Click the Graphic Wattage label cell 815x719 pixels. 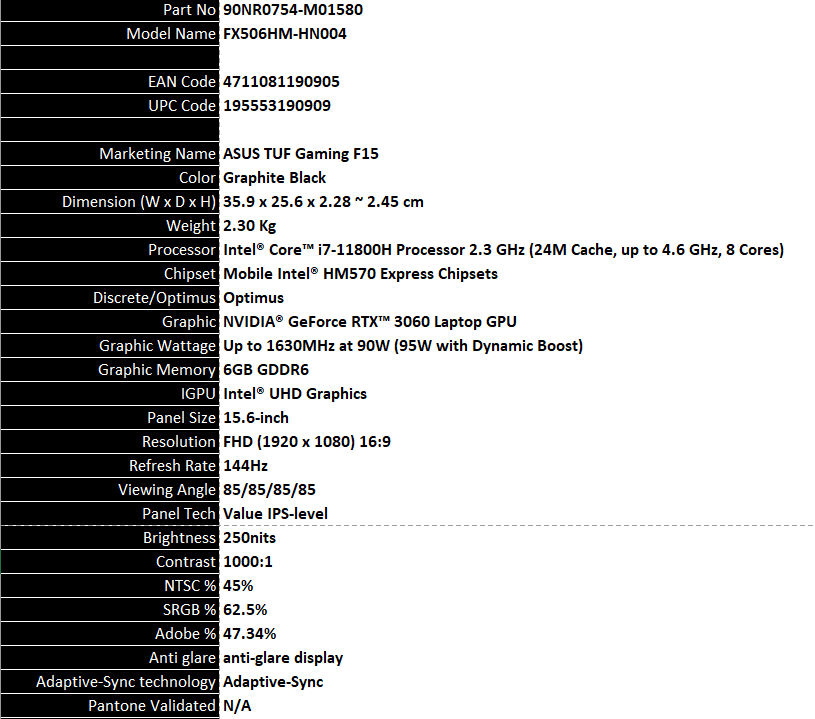pos(157,346)
